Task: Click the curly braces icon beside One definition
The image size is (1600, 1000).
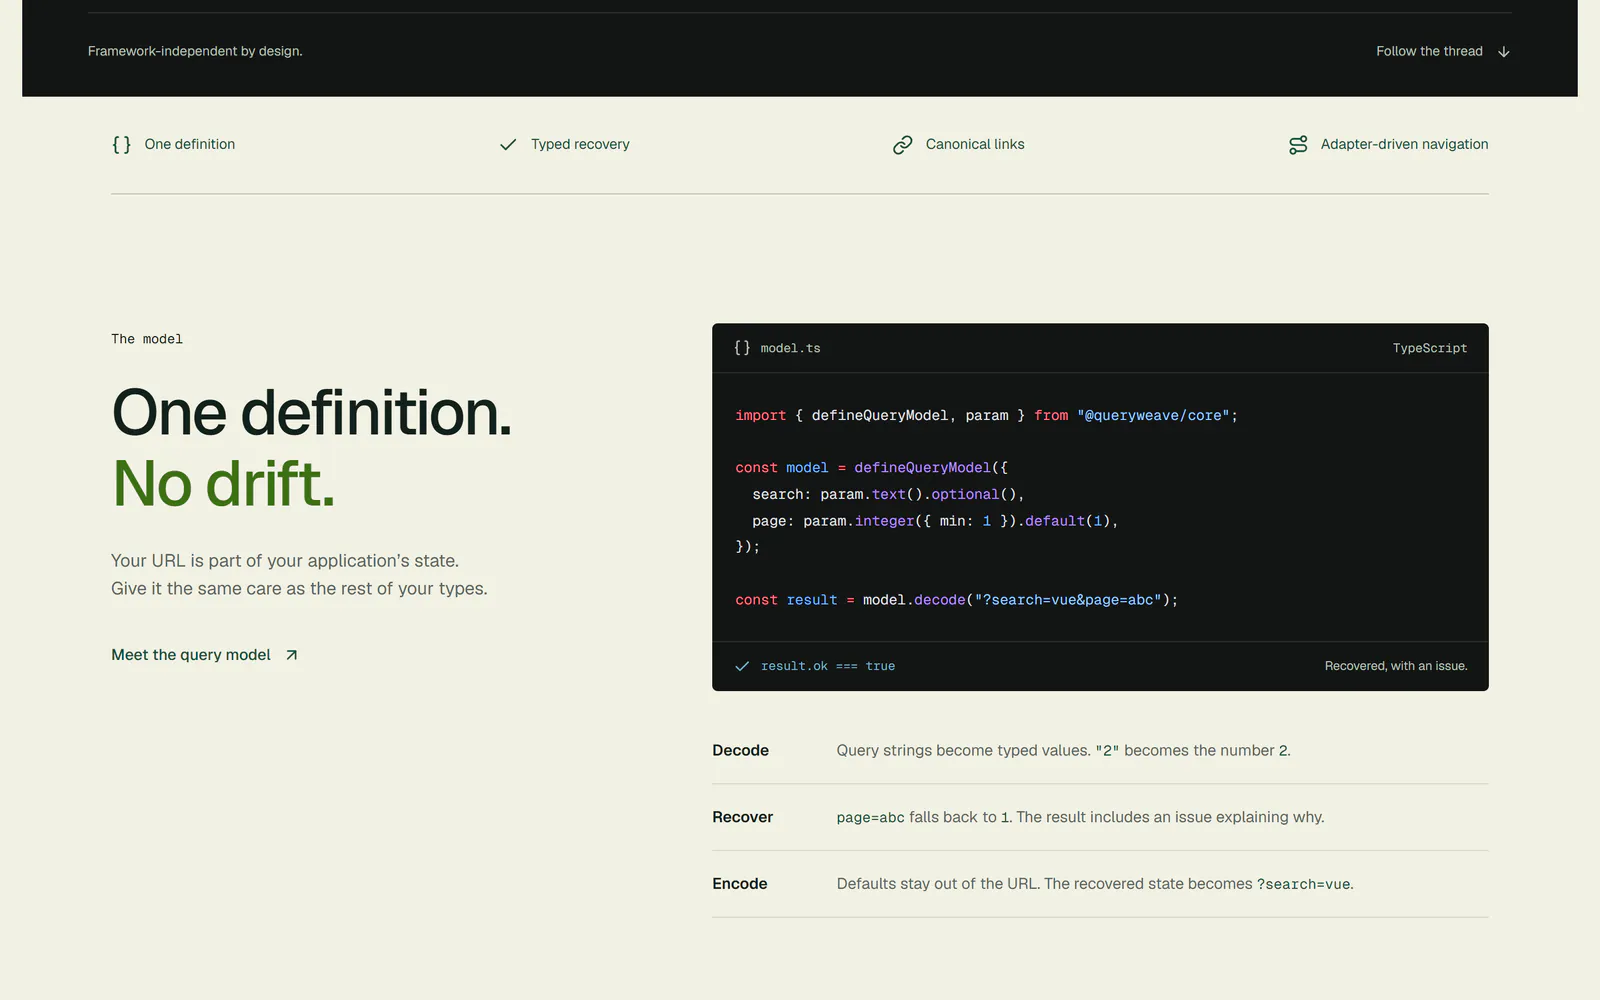Action: [x=122, y=145]
